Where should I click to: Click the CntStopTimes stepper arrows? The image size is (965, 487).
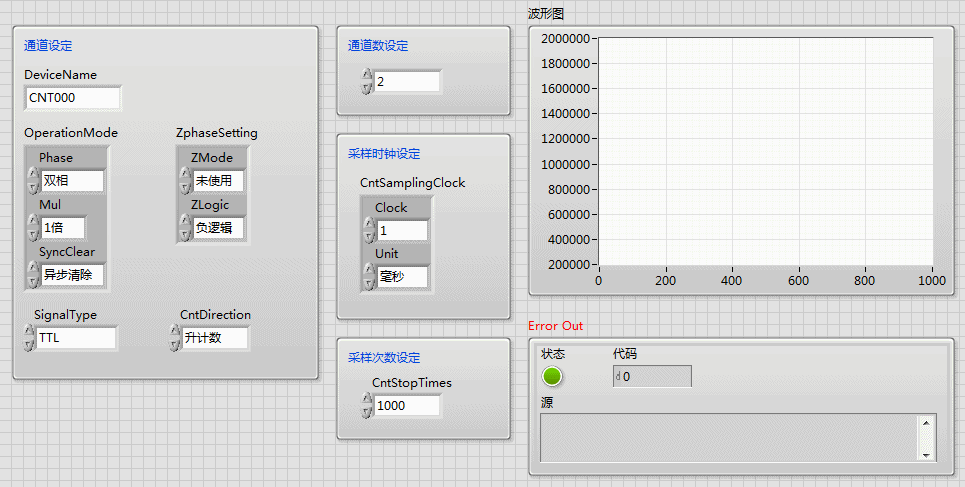[x=367, y=405]
